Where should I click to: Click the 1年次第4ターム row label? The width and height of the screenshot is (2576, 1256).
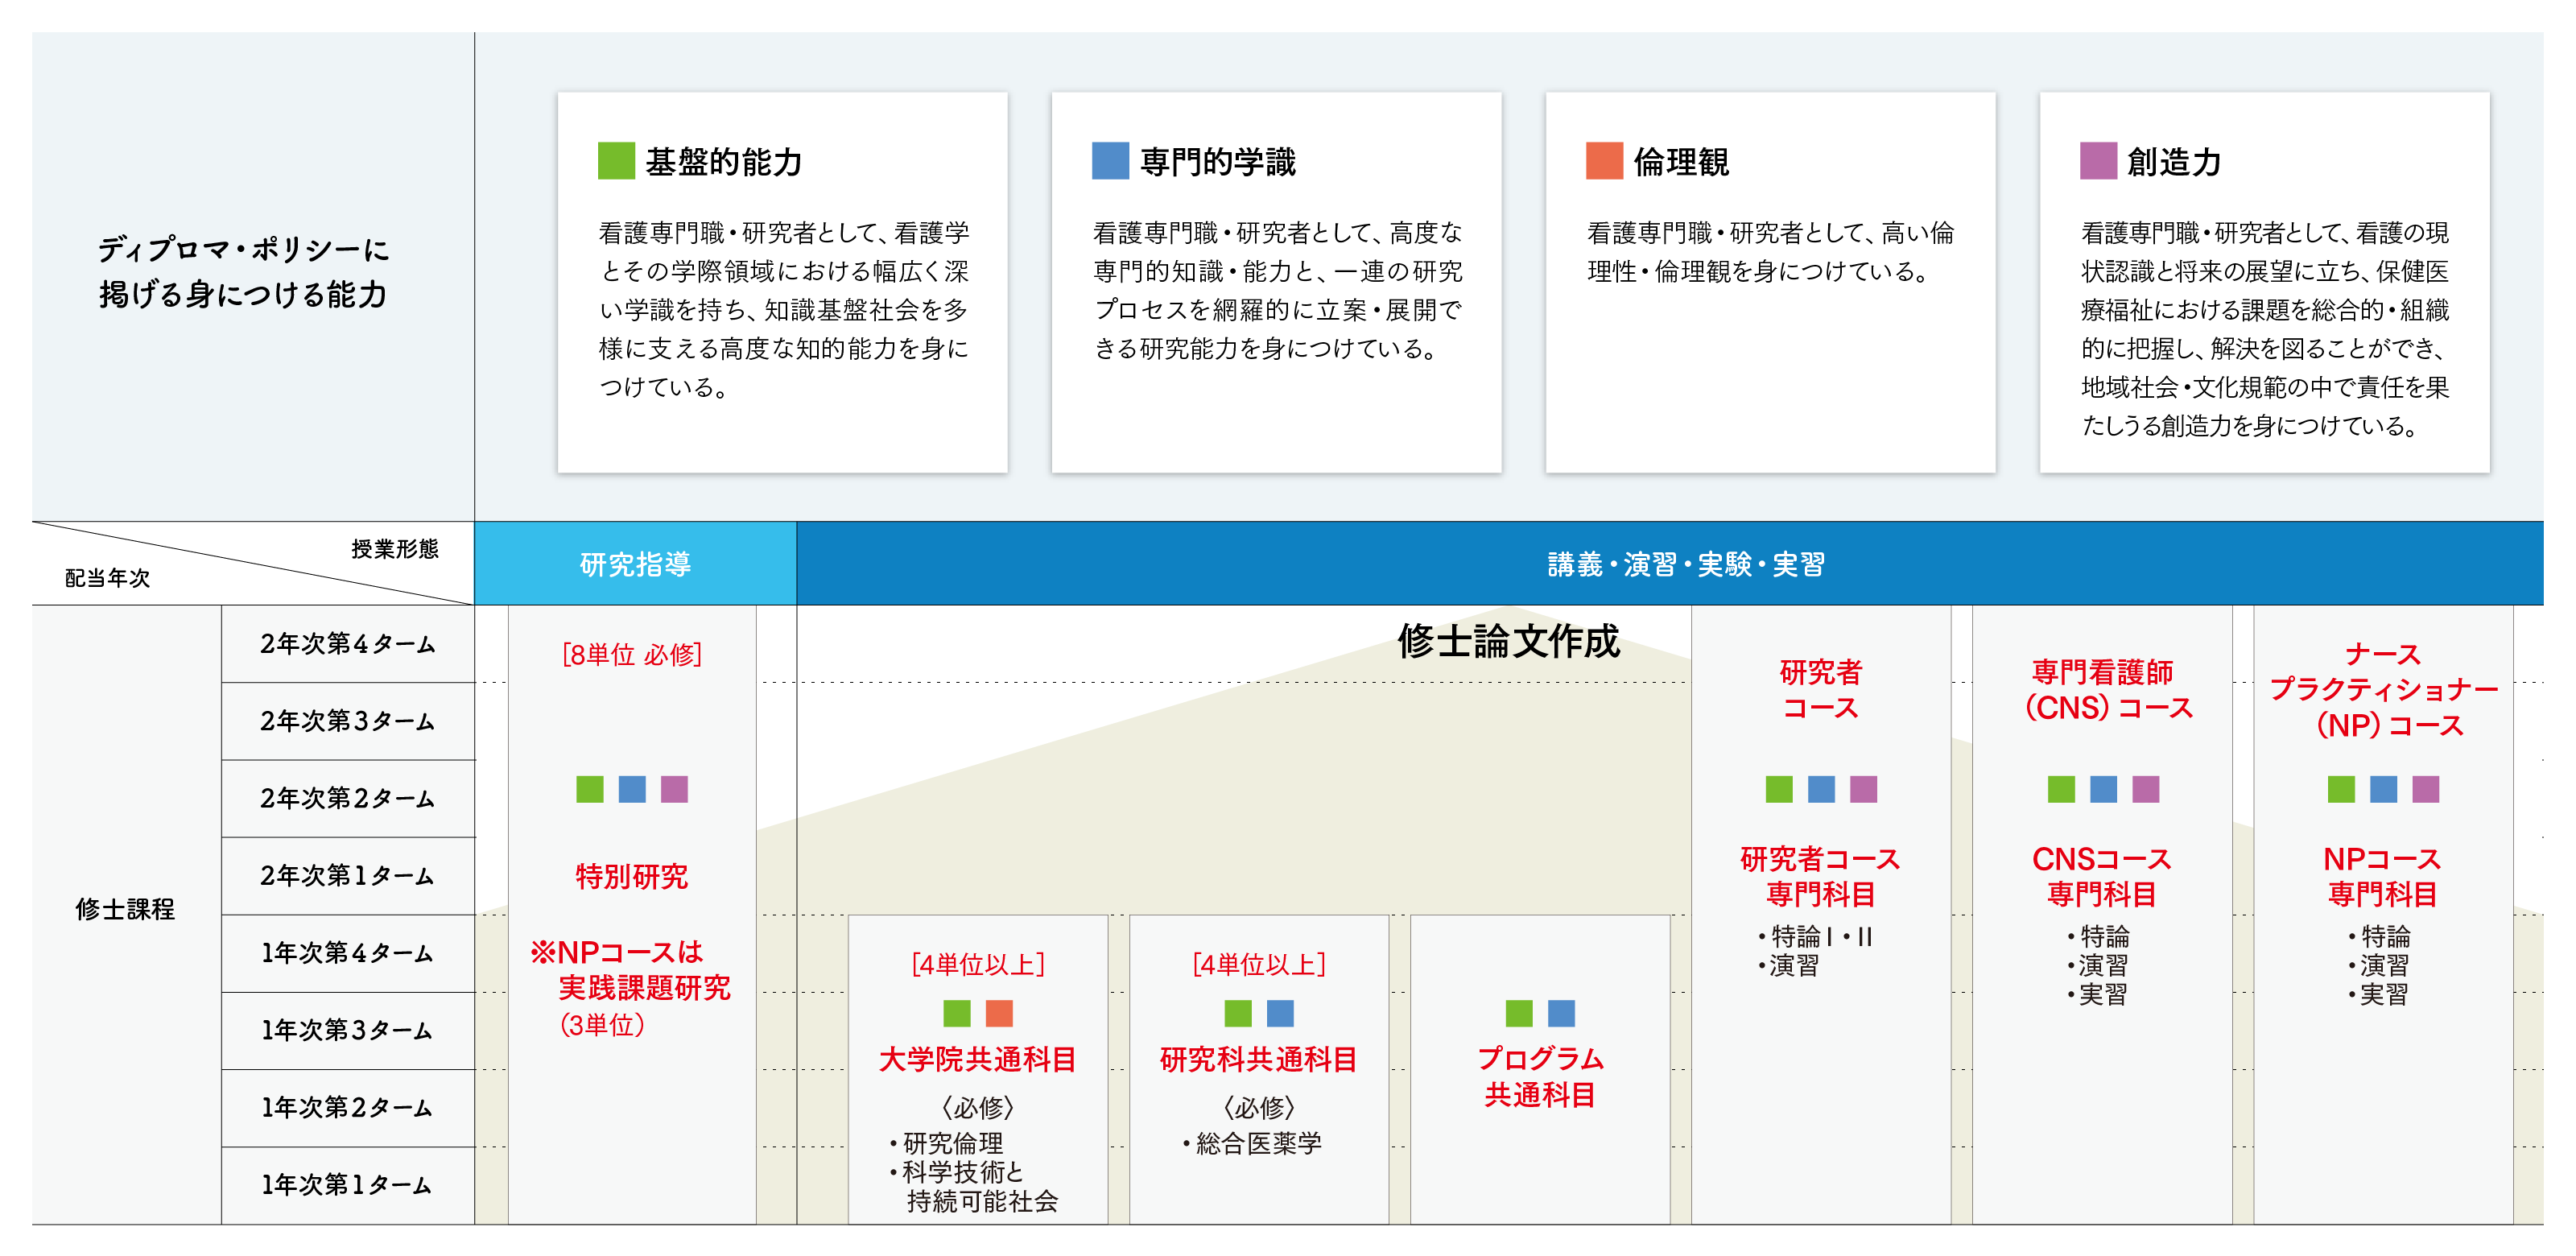click(347, 953)
